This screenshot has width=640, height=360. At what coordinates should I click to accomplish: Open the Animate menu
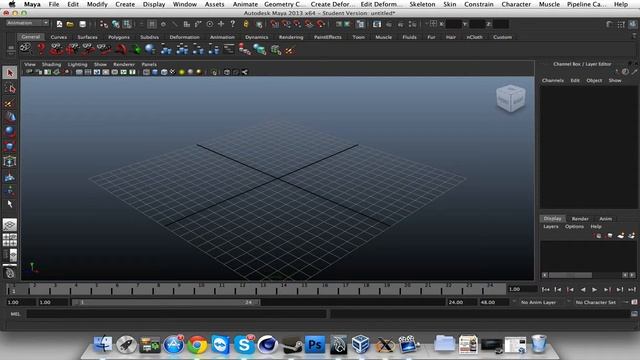[245, 4]
